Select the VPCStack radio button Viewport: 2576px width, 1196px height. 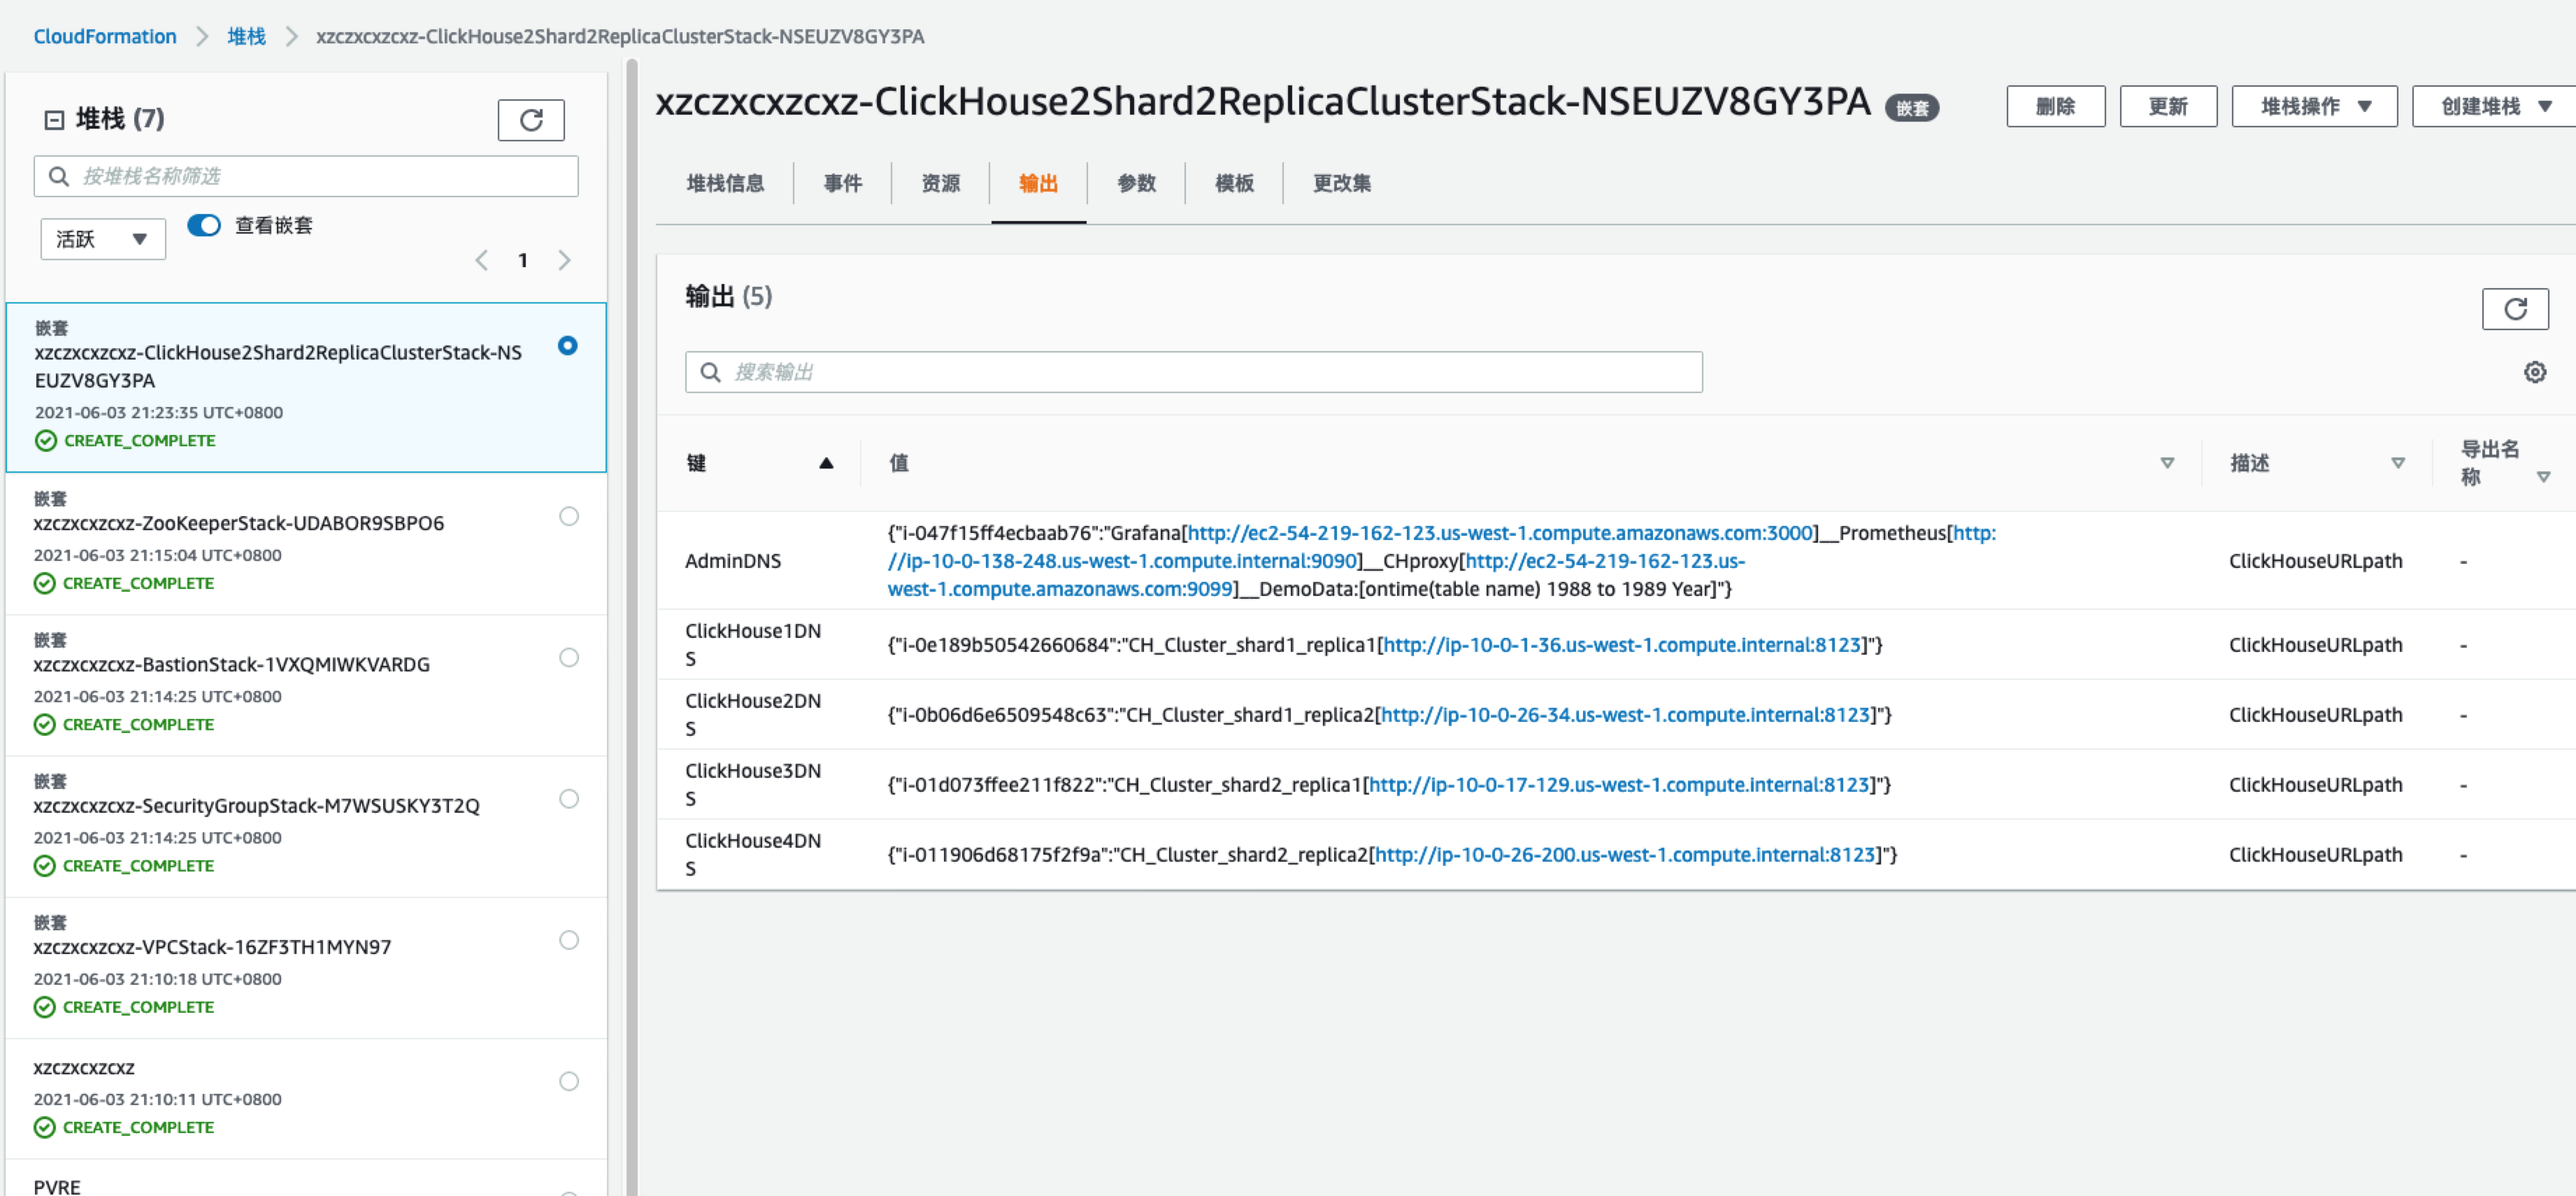569,940
